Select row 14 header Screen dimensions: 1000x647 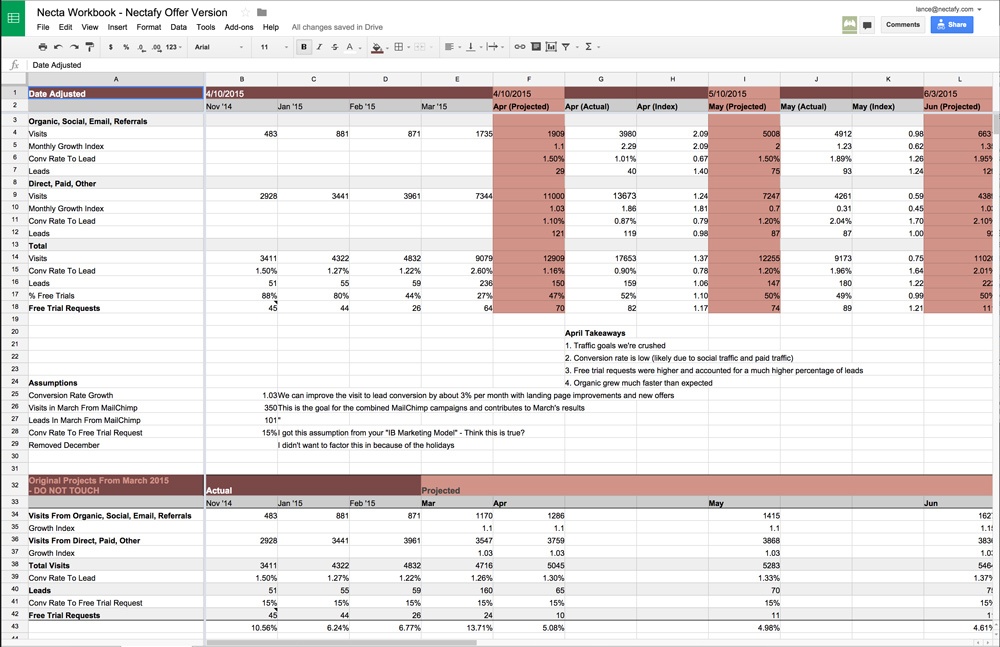(x=13, y=258)
